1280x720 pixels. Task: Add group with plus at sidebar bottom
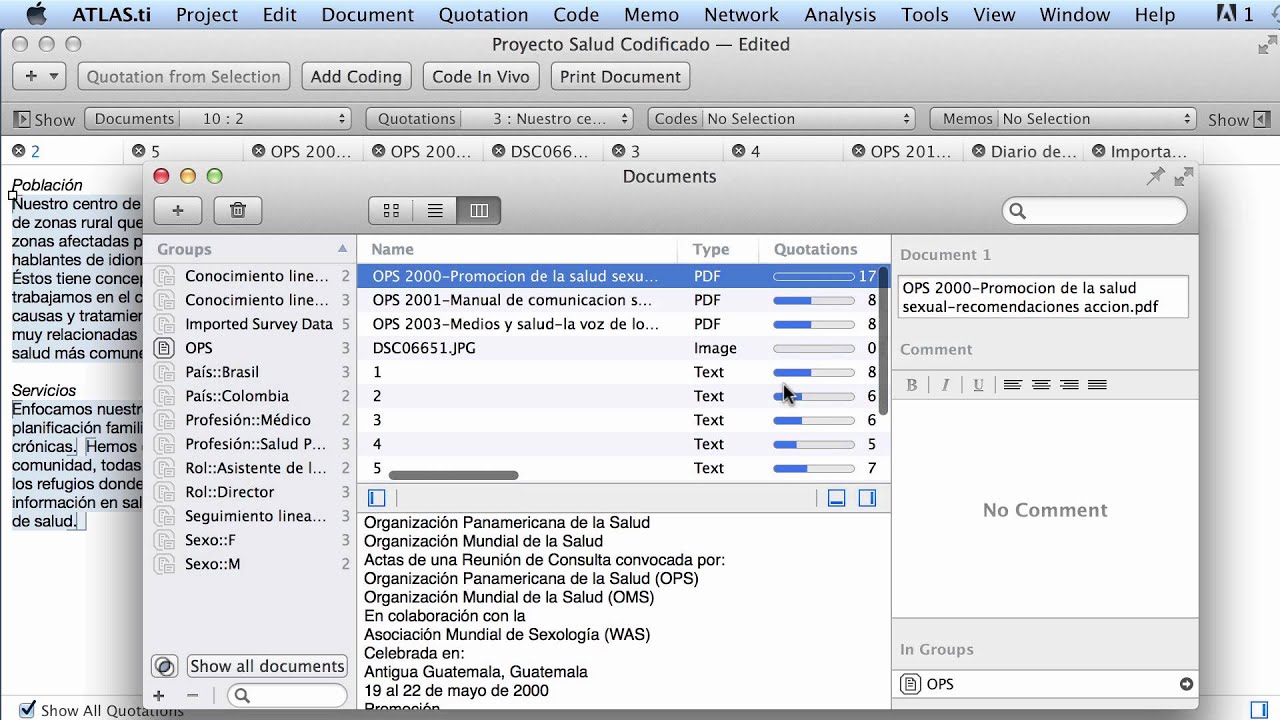pyautogui.click(x=158, y=695)
